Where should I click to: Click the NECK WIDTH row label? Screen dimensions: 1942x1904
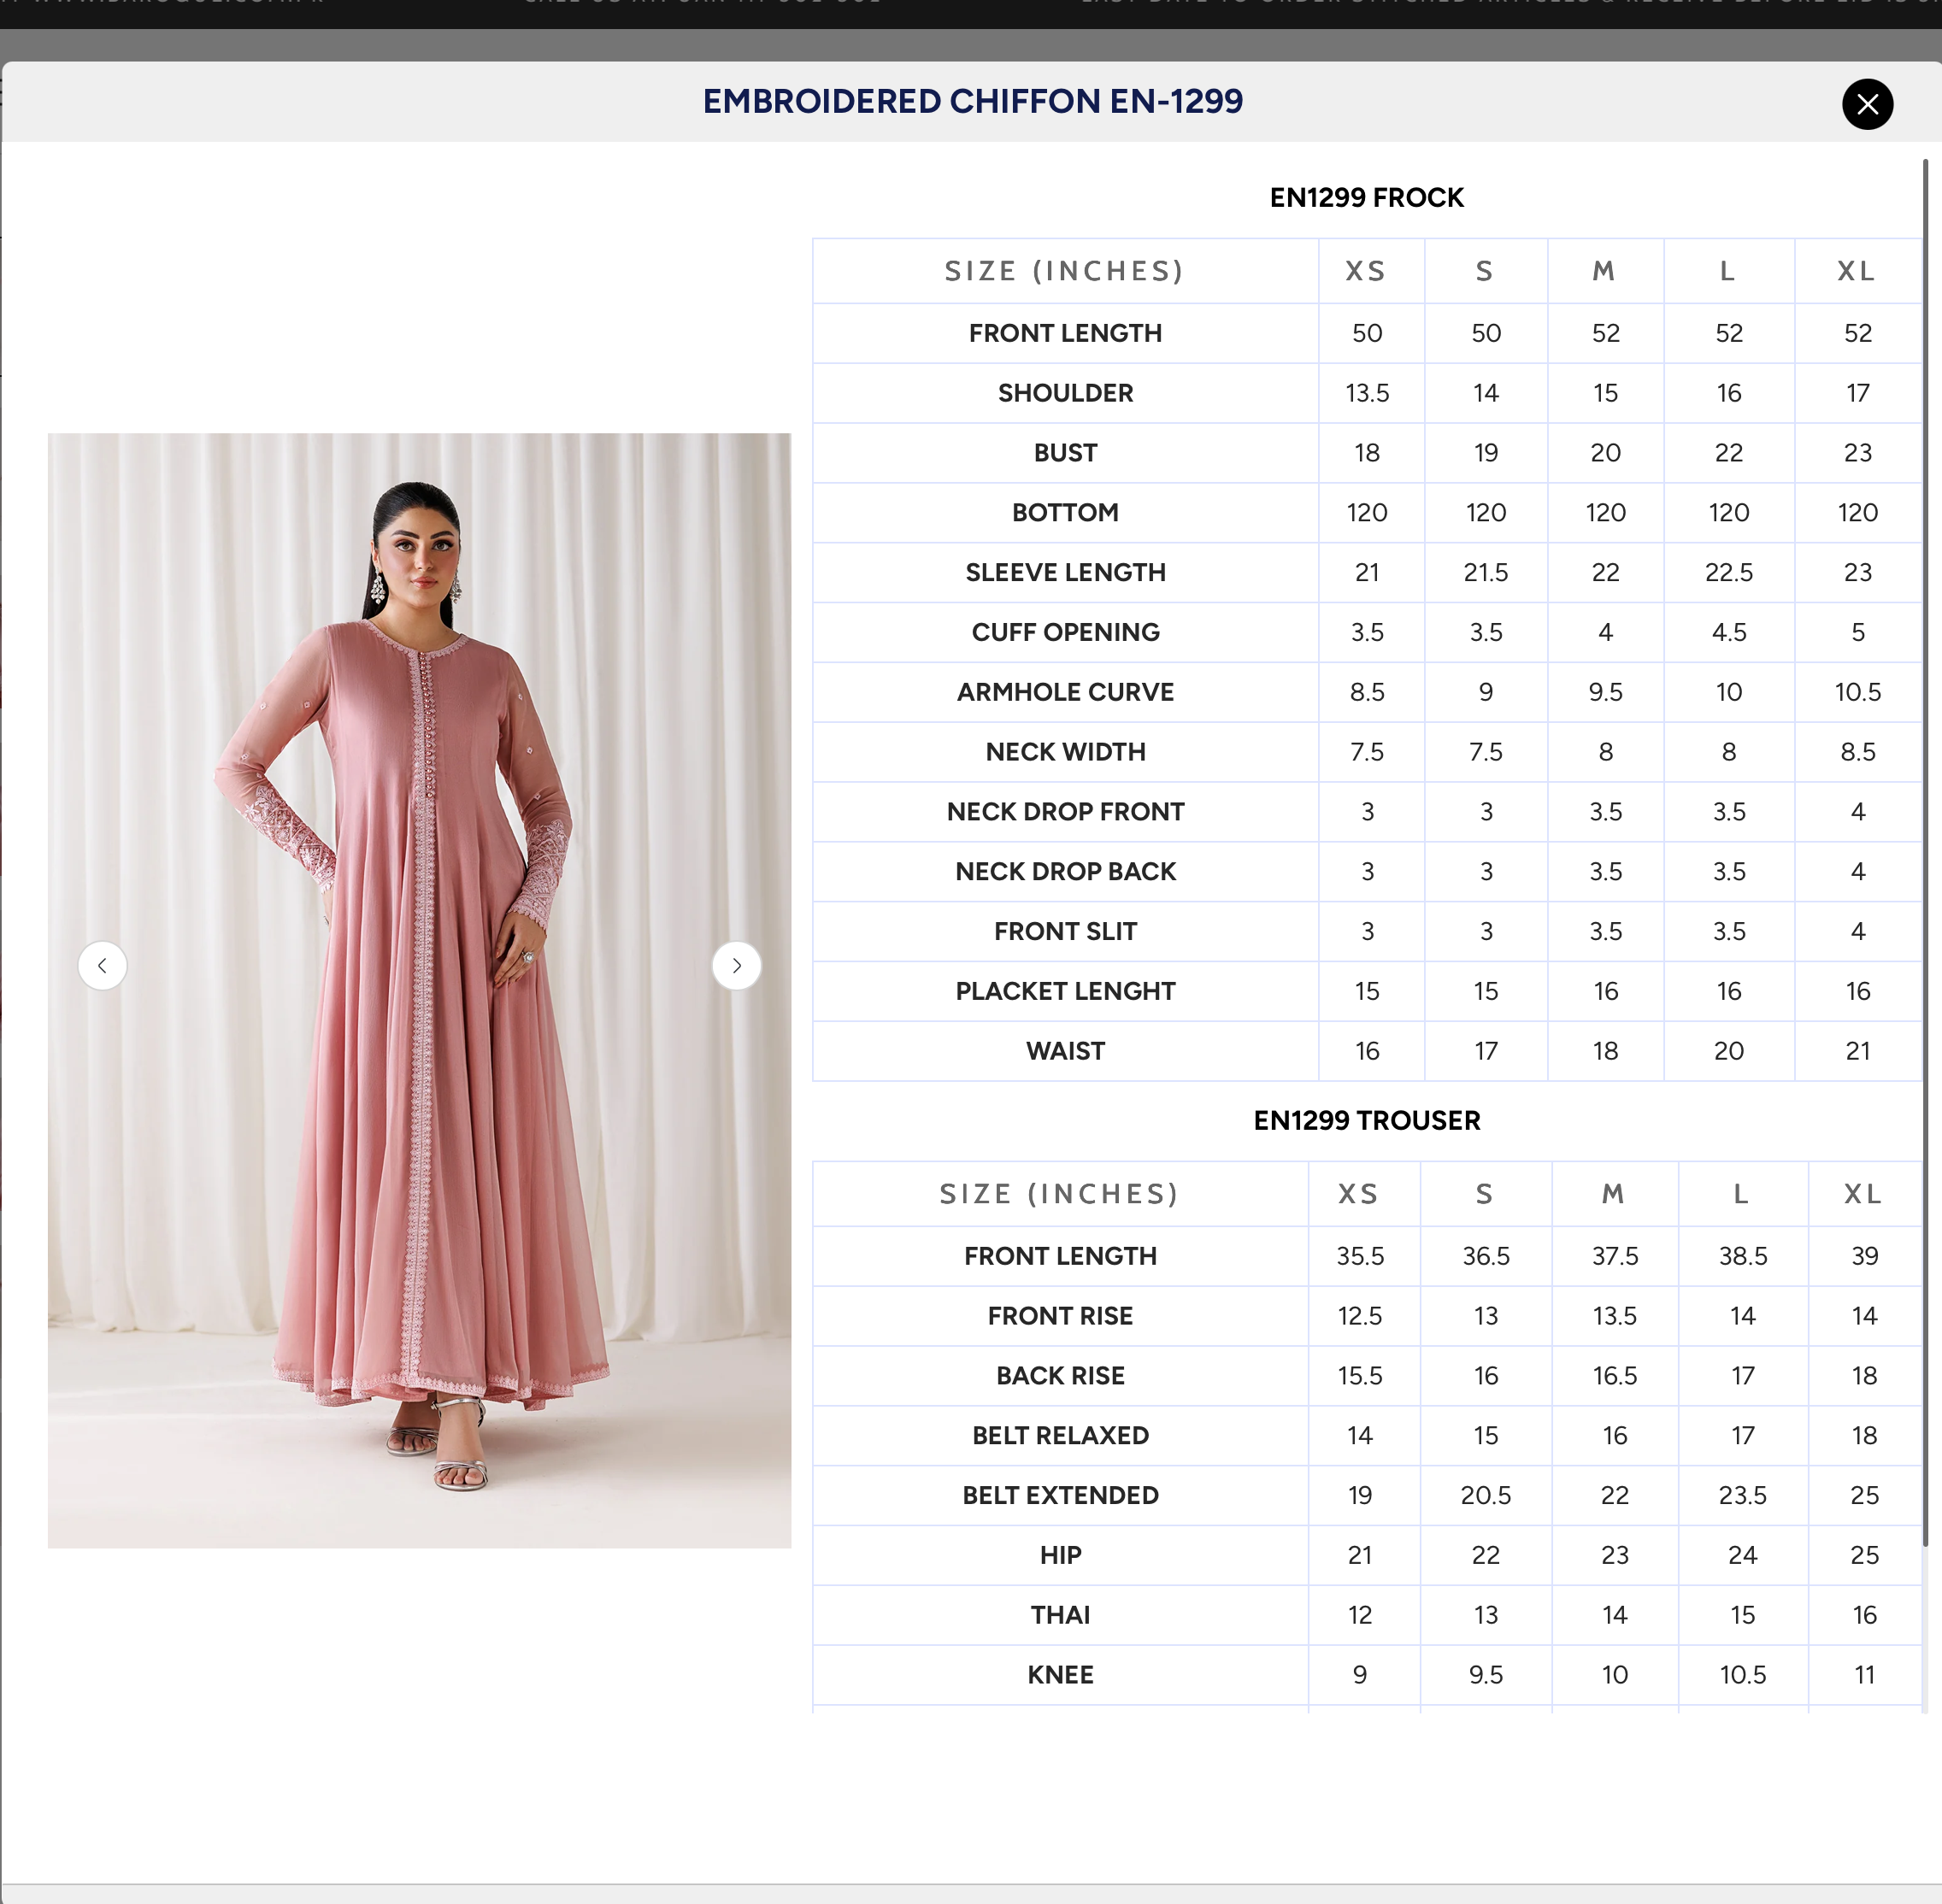[x=1065, y=752]
